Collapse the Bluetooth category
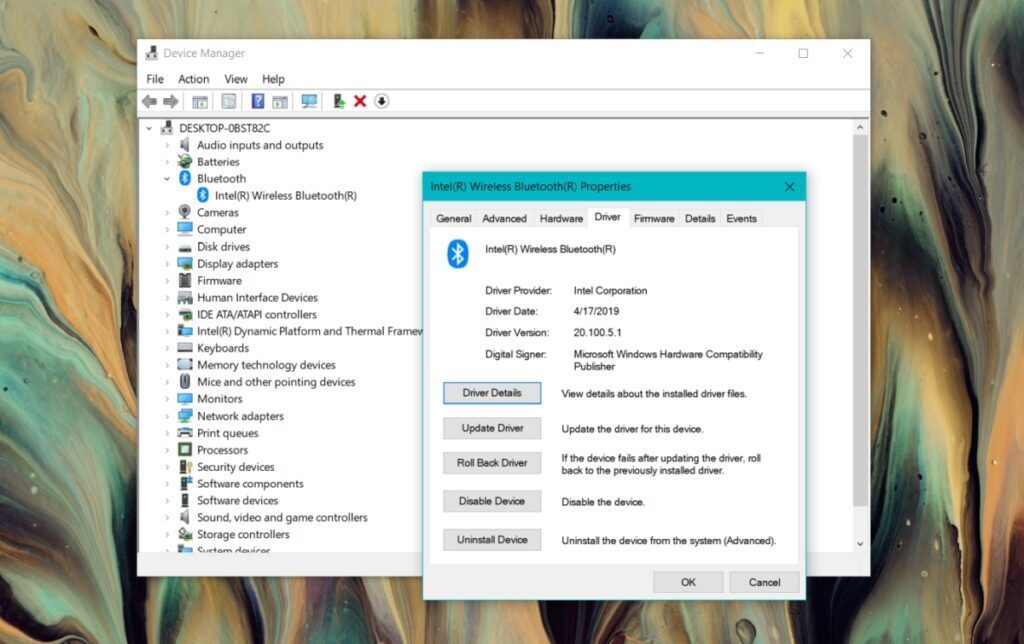Screen dimensions: 1024x644 (x=167, y=178)
